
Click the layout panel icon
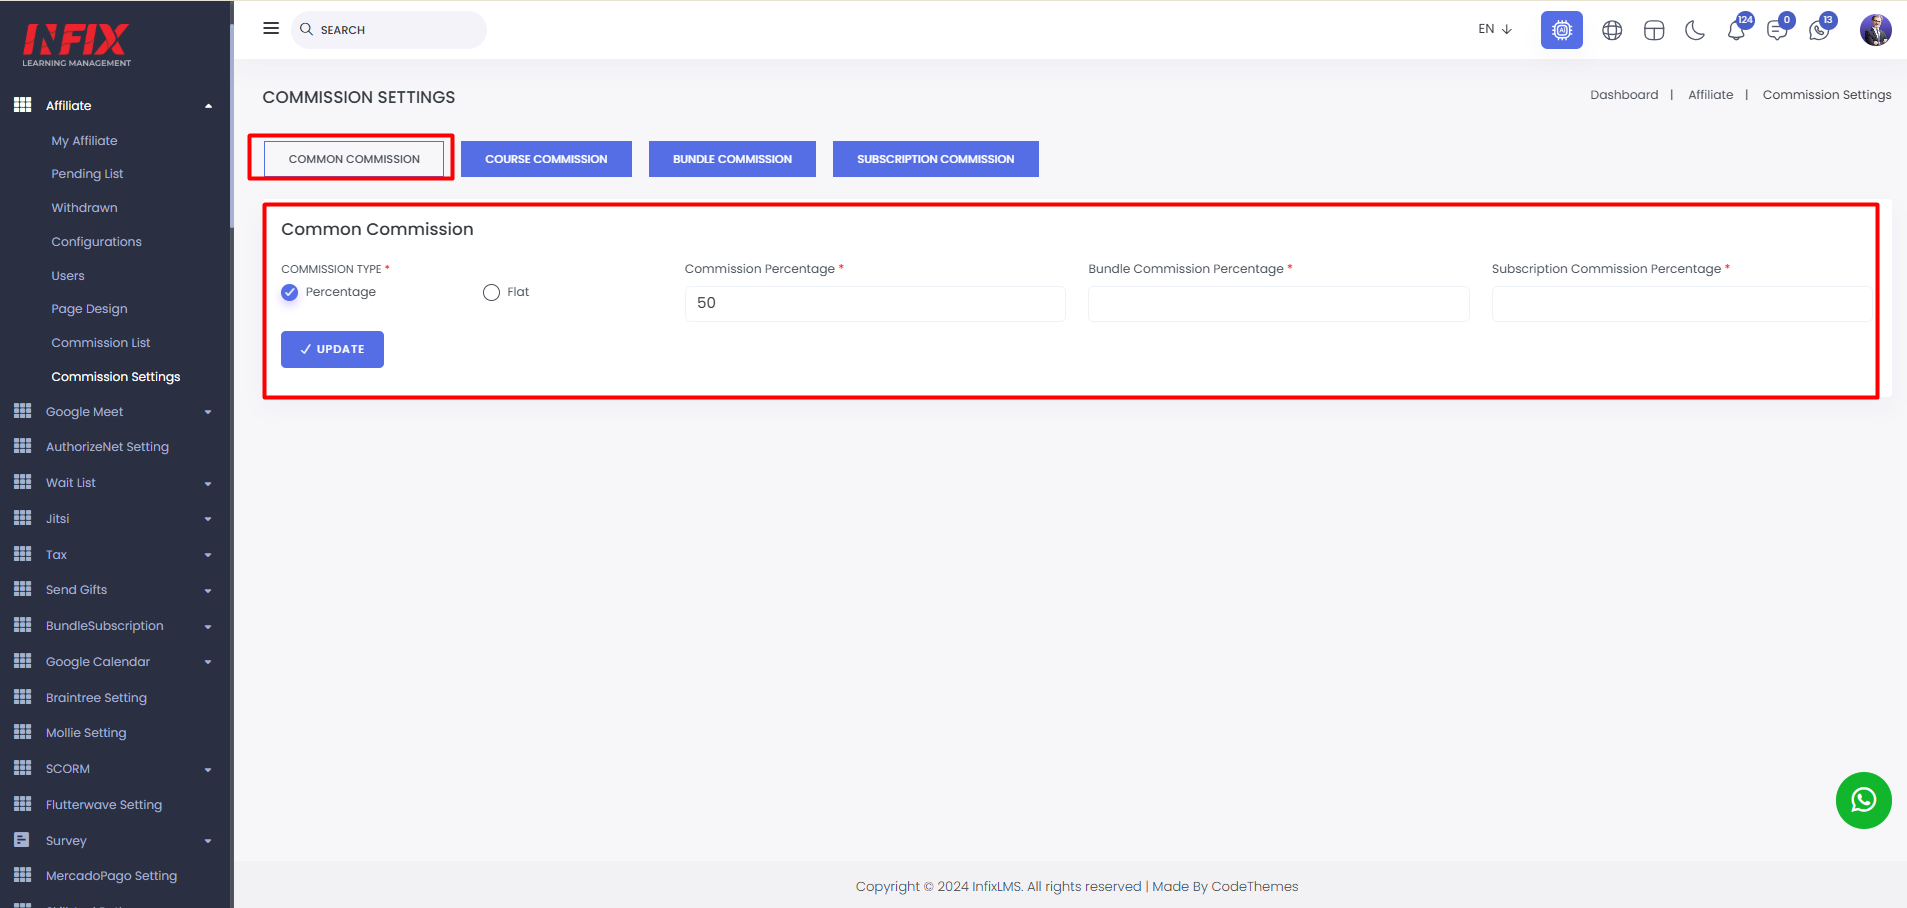click(x=1654, y=31)
